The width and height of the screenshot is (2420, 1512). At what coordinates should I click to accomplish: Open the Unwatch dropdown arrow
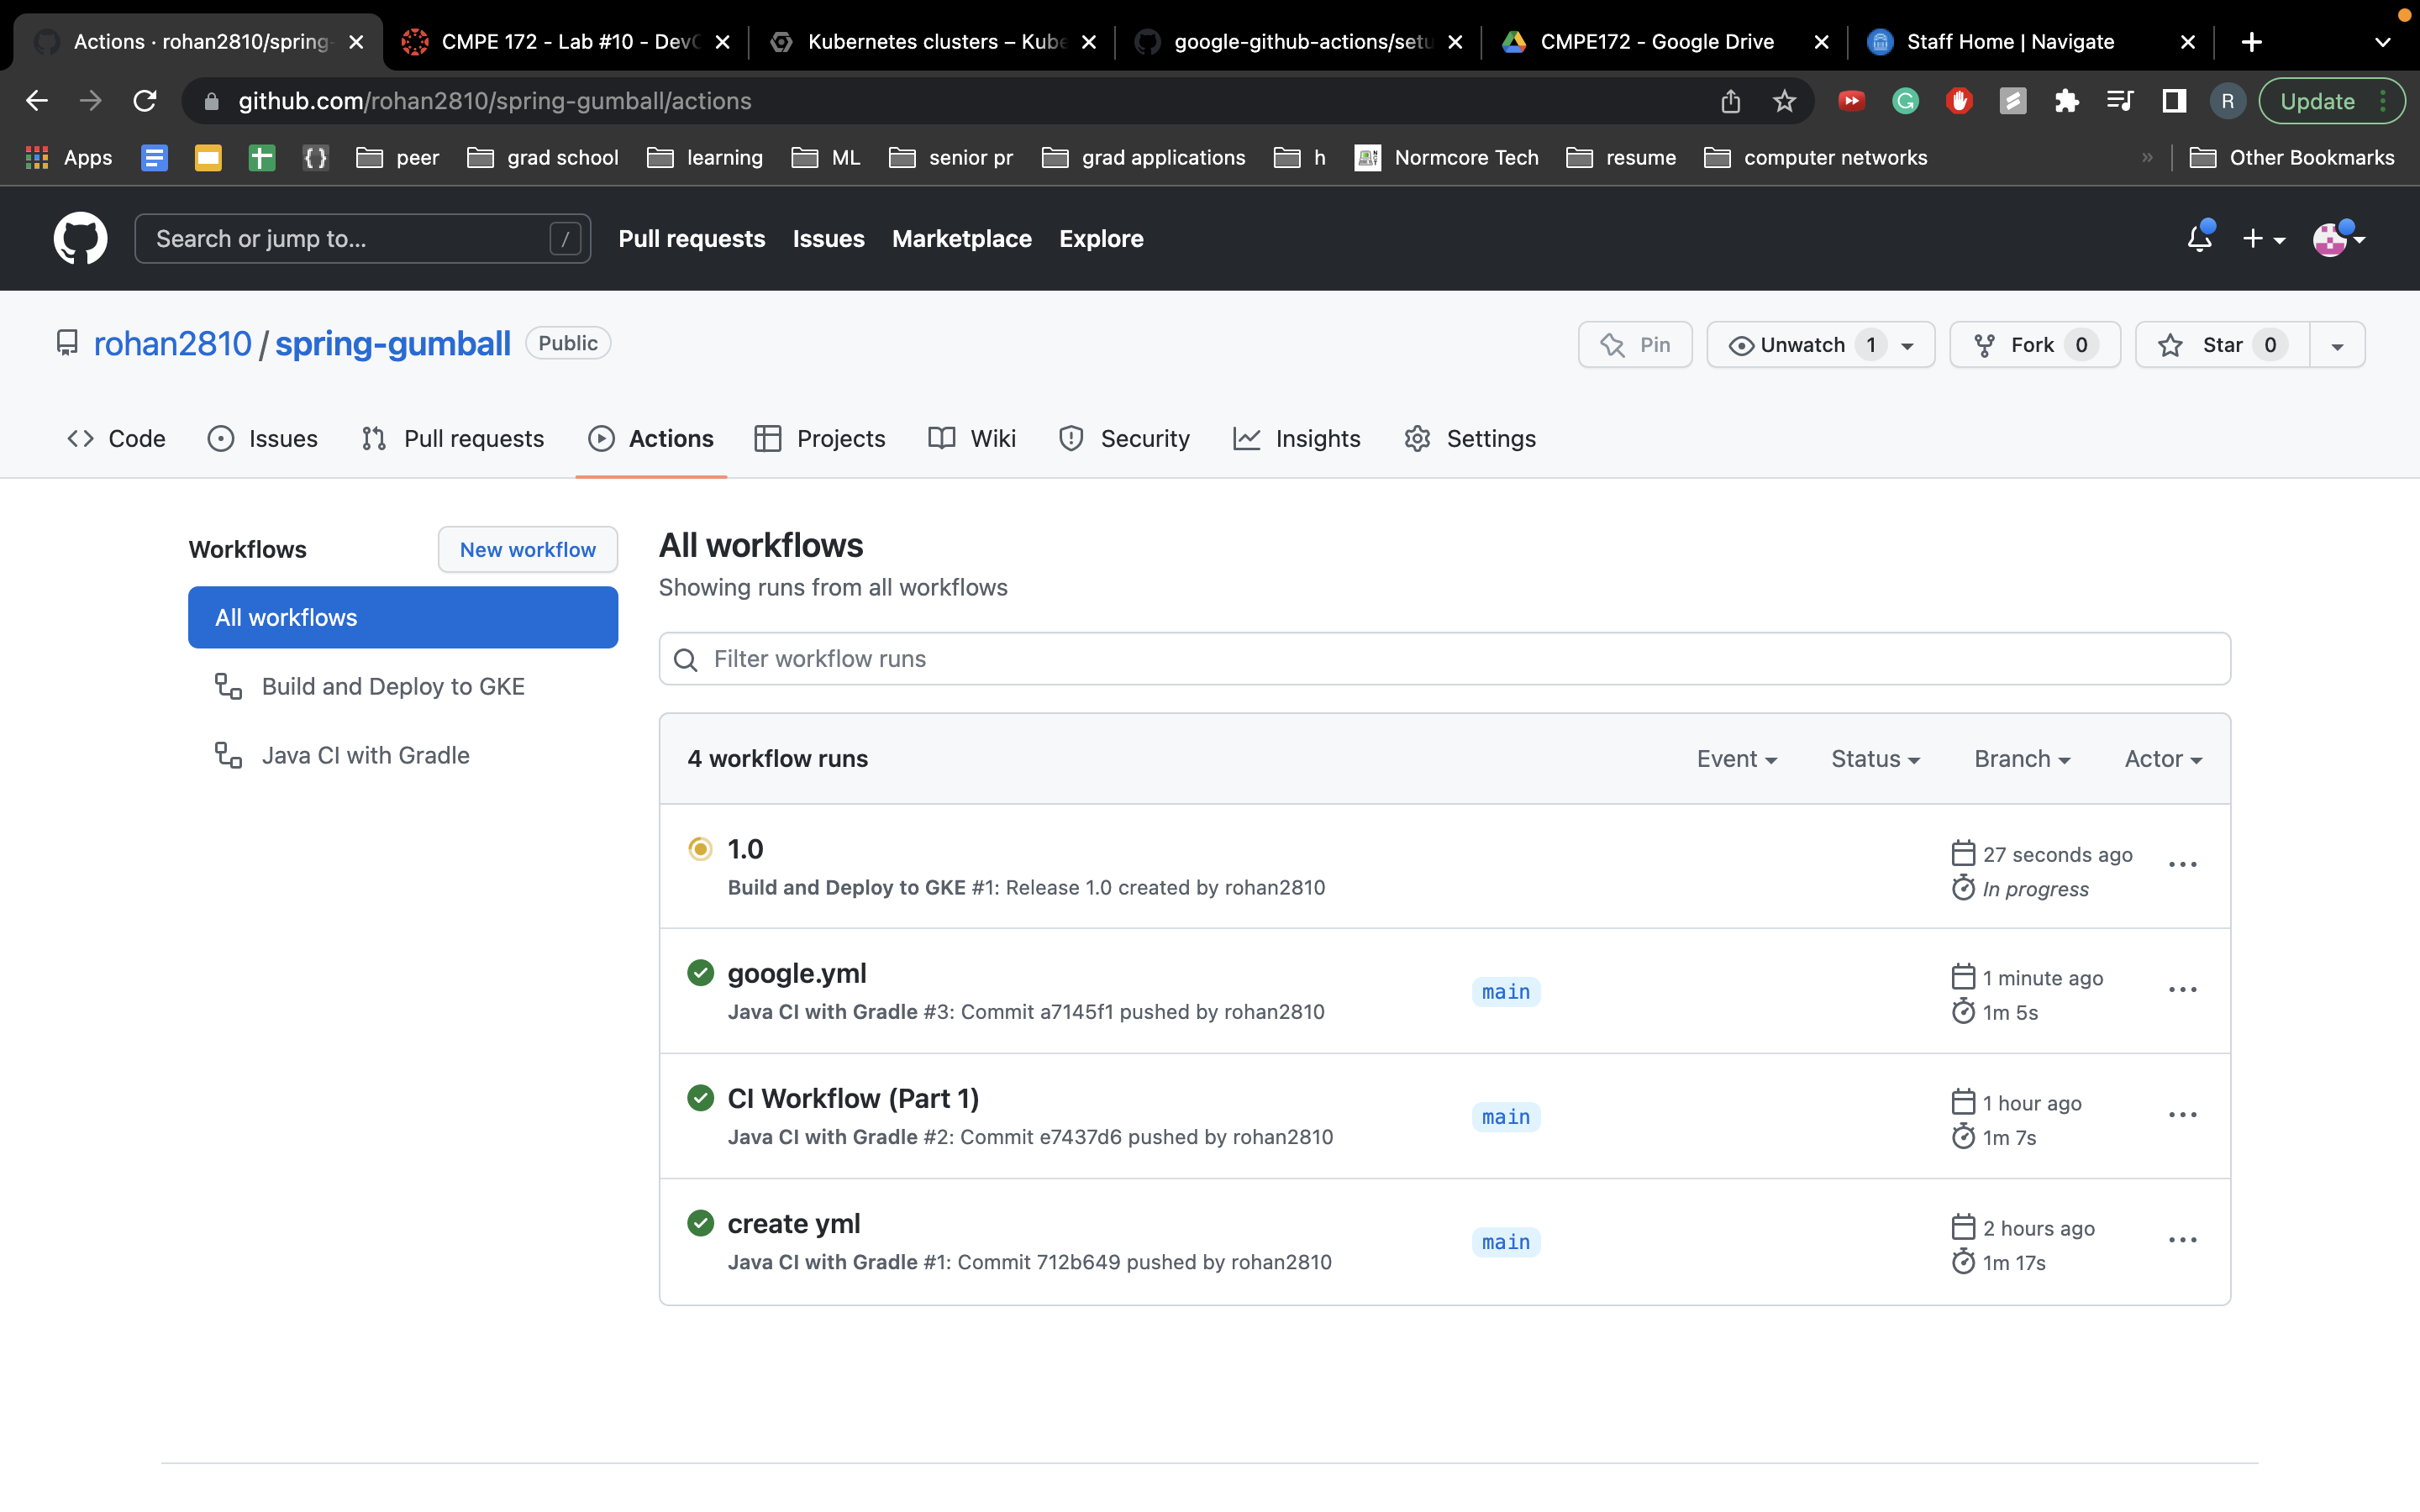coord(1908,345)
